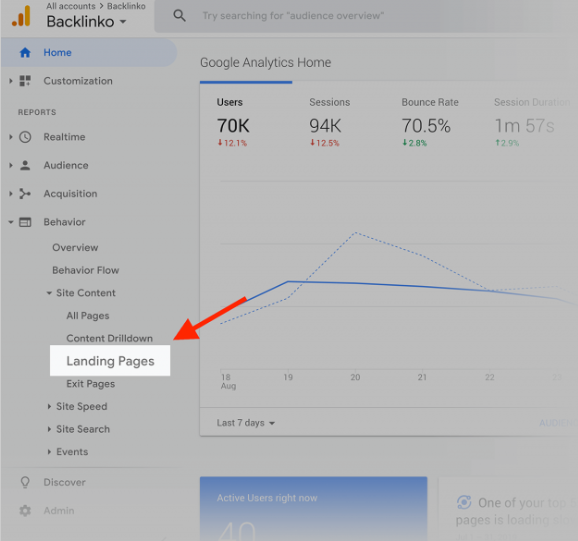Image resolution: width=578 pixels, height=541 pixels.
Task: Open the Exit Pages report
Action: tap(90, 384)
